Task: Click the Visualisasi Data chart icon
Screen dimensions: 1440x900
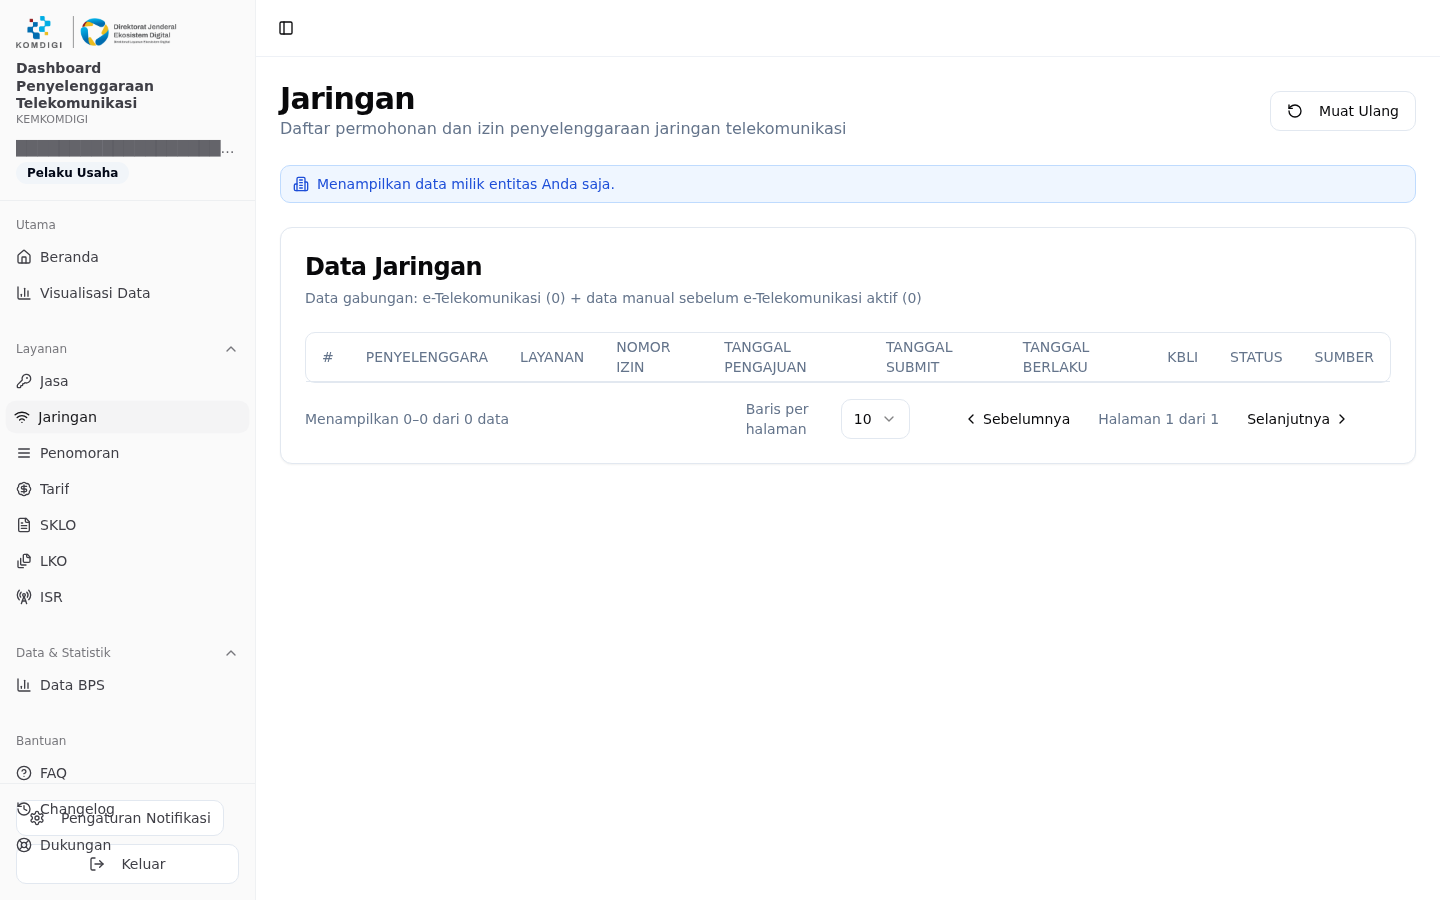Action: tap(24, 293)
